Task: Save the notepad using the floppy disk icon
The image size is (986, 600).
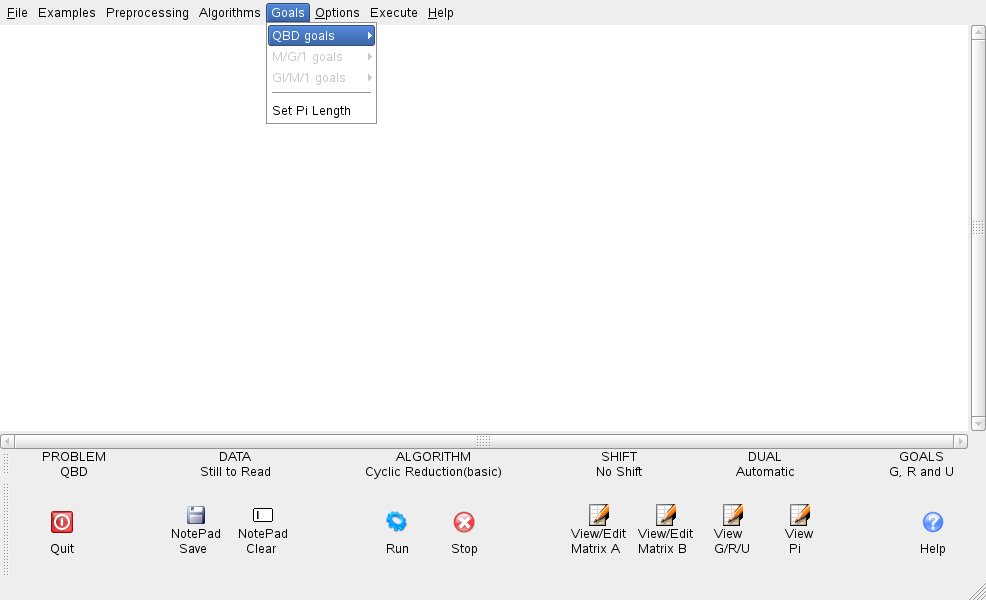Action: 196,516
